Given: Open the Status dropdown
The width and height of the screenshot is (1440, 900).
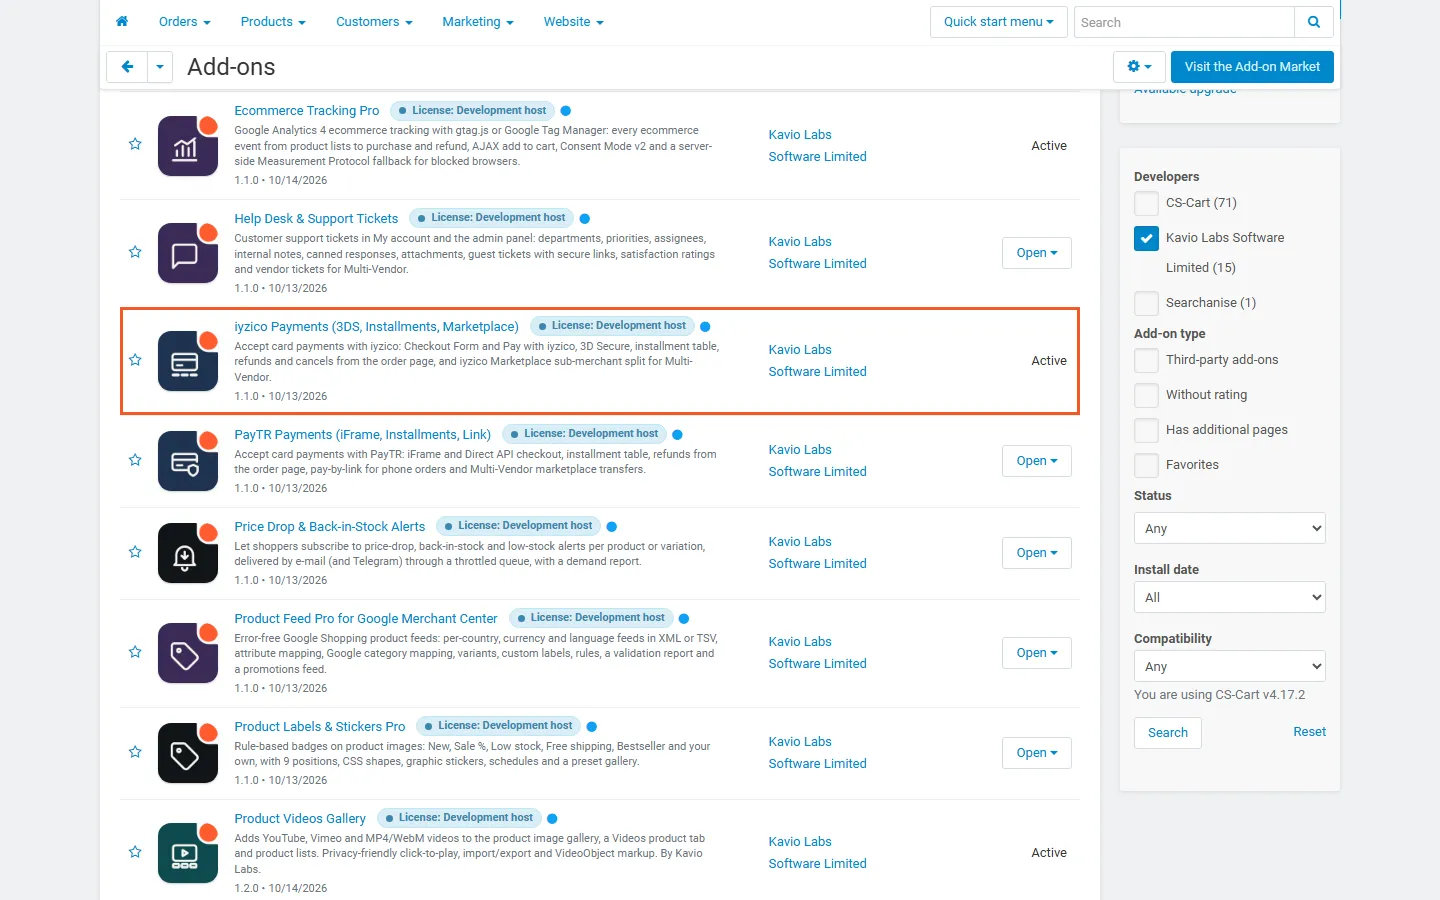Looking at the screenshot, I should point(1230,528).
